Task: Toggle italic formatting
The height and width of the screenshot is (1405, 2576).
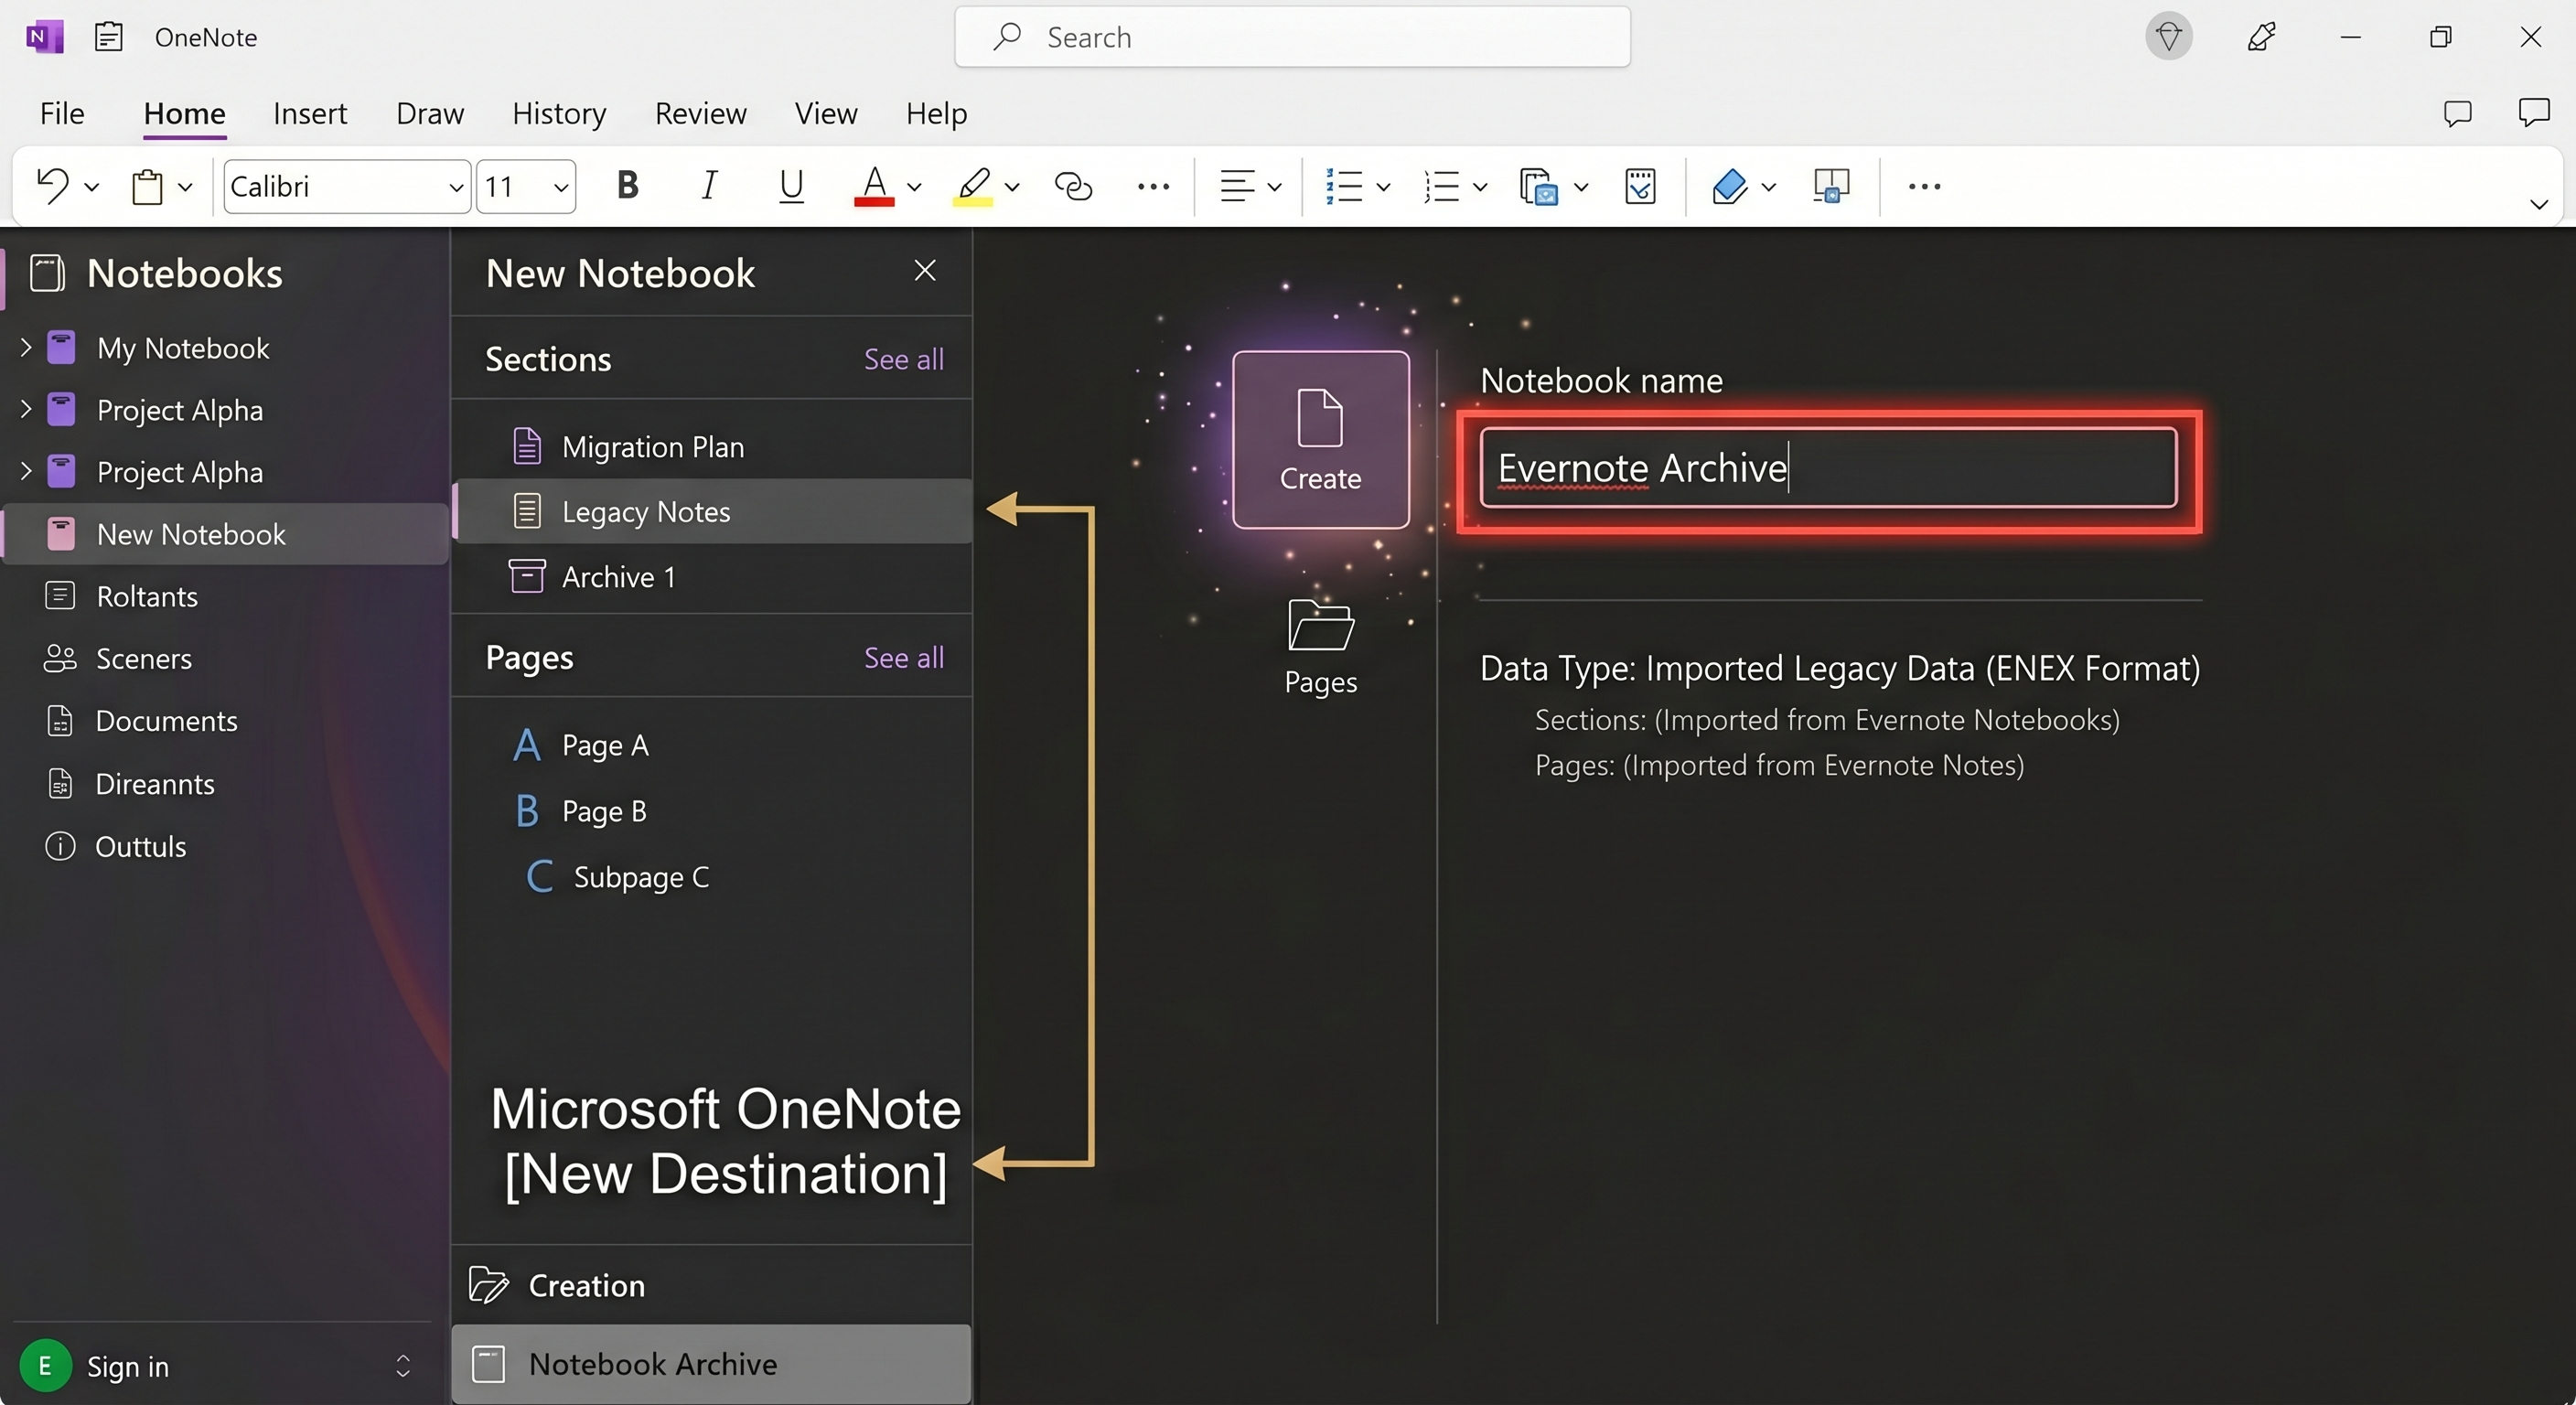Action: point(709,186)
